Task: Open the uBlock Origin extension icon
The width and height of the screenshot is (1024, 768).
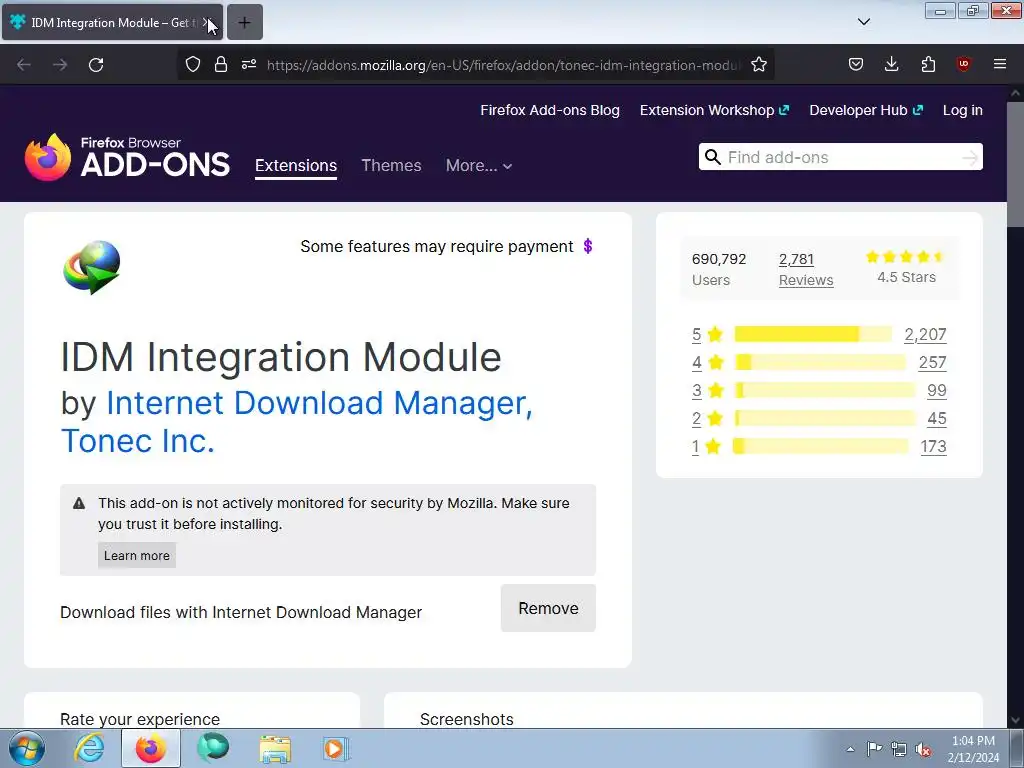Action: 963,64
